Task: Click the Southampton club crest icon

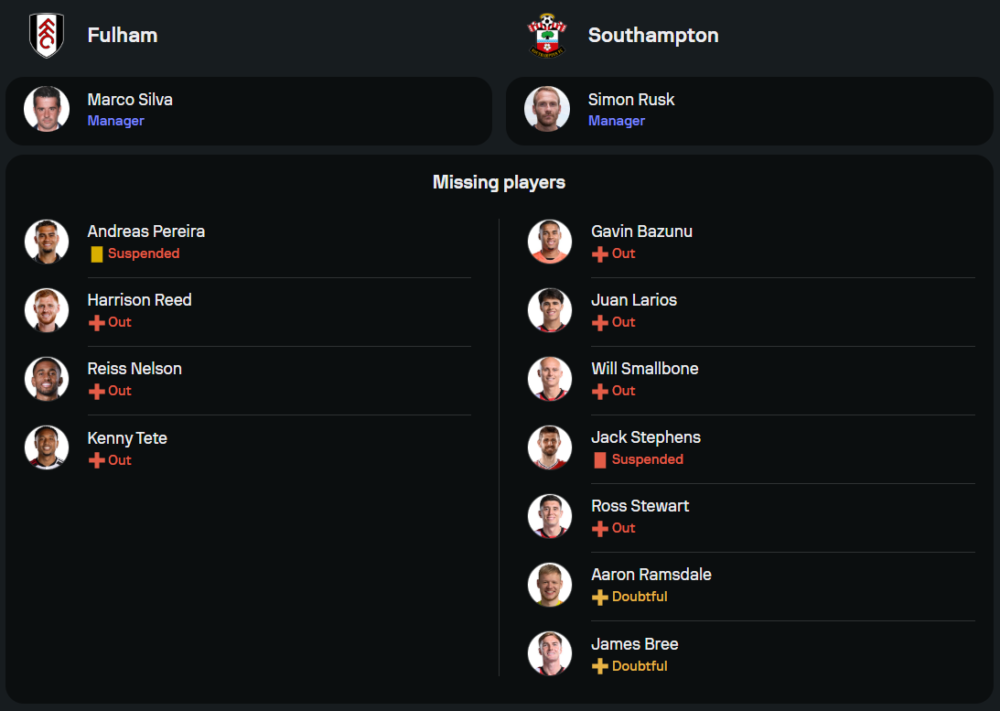Action: coord(547,35)
